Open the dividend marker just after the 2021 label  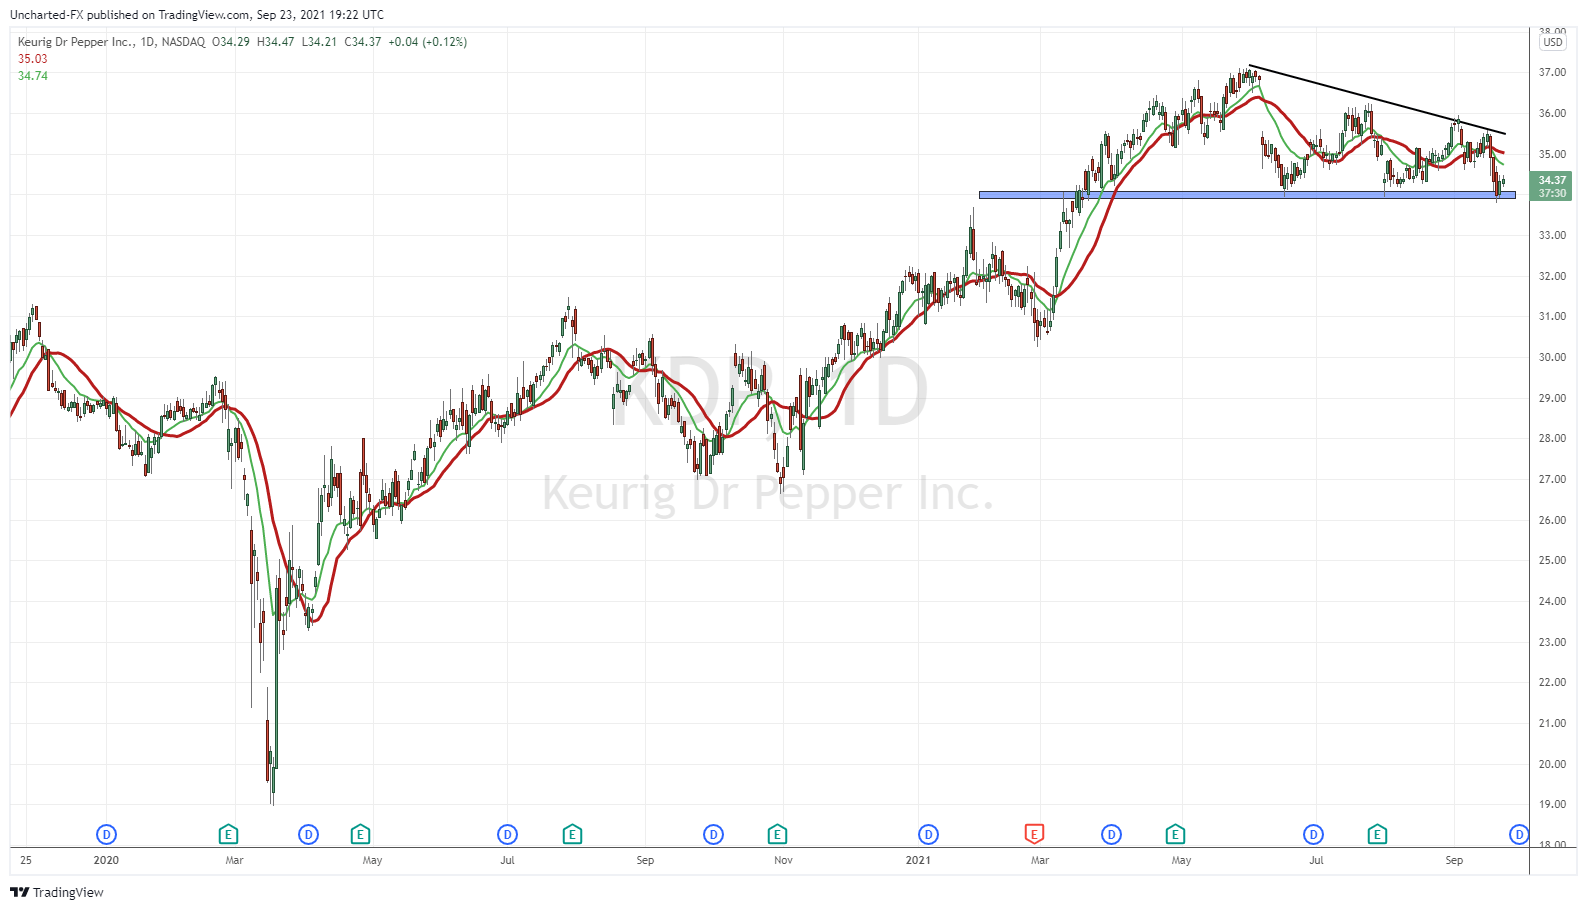point(928,834)
